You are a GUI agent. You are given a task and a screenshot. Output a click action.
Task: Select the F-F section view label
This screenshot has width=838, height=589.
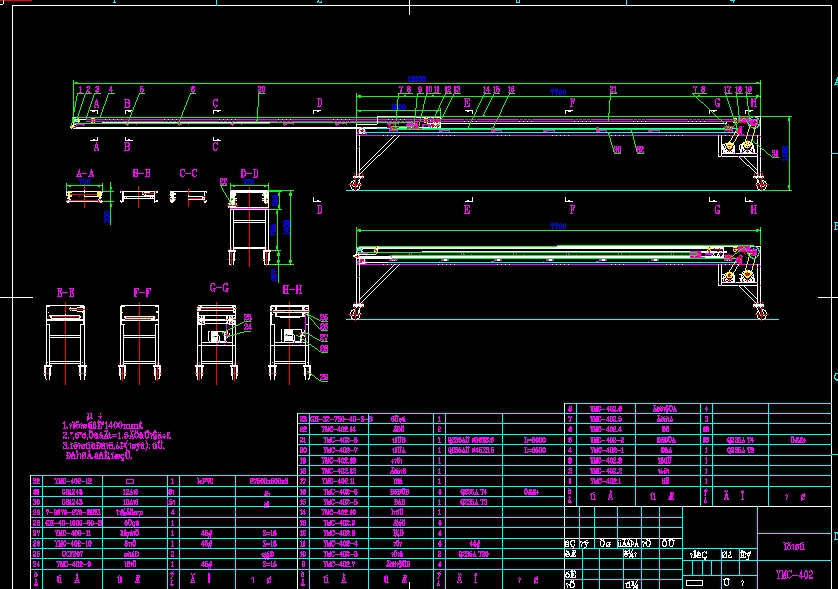(x=142, y=292)
